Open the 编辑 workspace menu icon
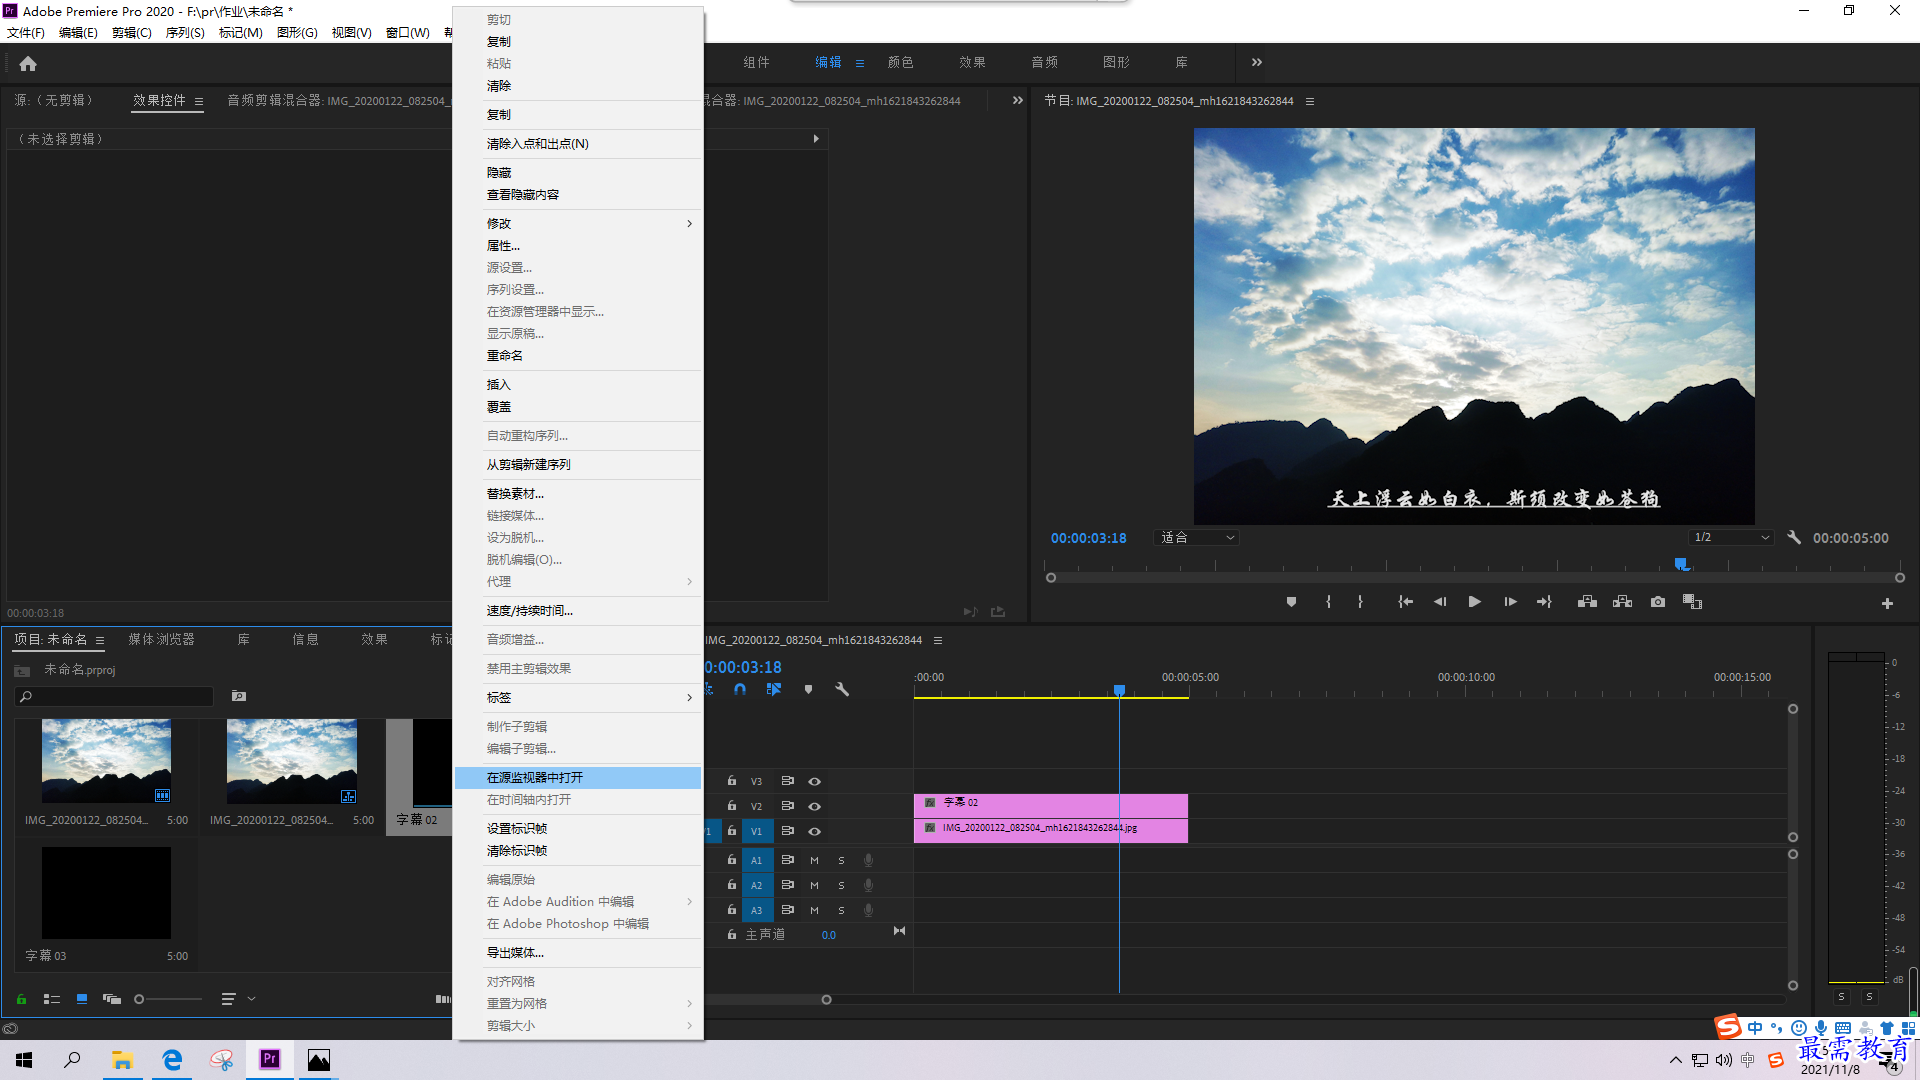The height and width of the screenshot is (1080, 1920). (x=860, y=63)
